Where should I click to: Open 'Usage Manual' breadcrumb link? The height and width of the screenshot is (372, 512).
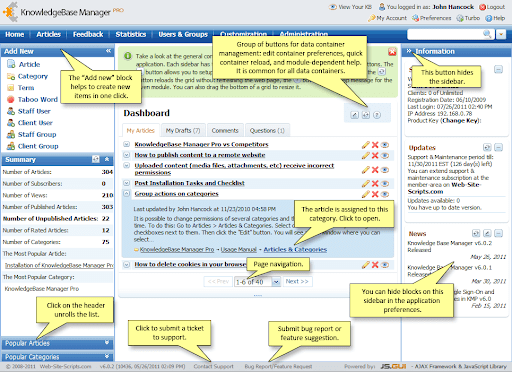(239, 249)
